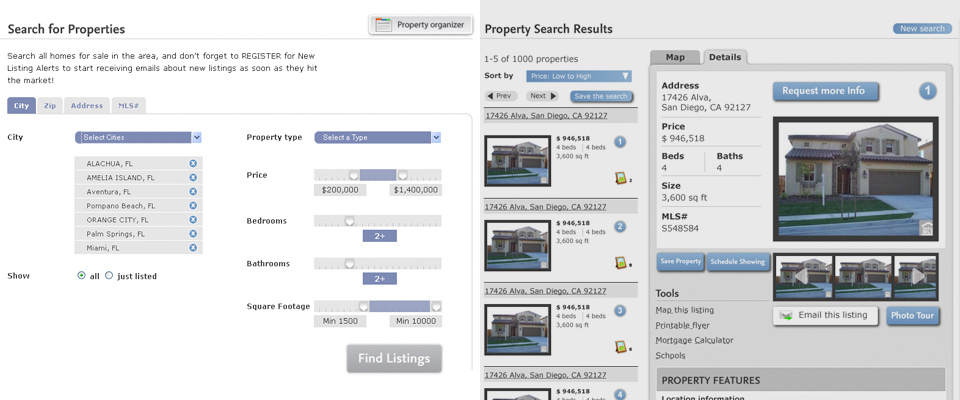This screenshot has width=960, height=400.
Task: Open first listing house thumbnail
Action: tap(517, 160)
